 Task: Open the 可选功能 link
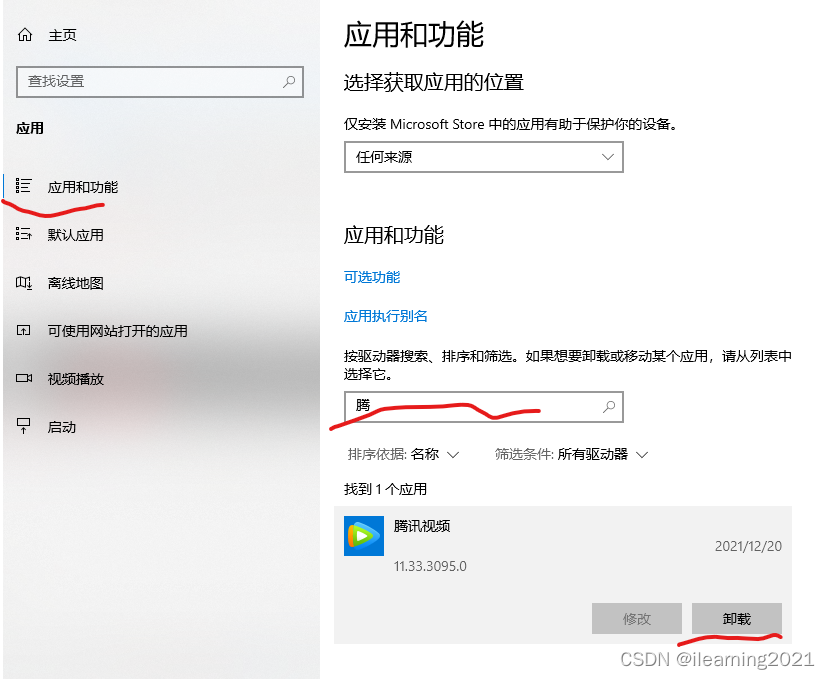tap(372, 277)
